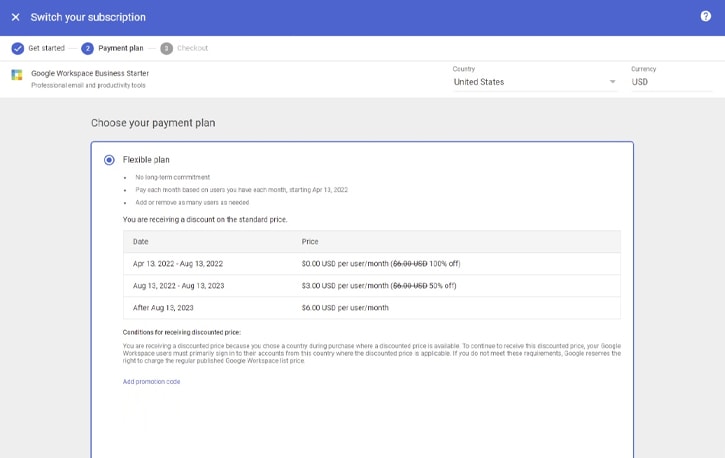Click the Get started checkmark step icon
The height and width of the screenshot is (458, 725).
(18, 48)
